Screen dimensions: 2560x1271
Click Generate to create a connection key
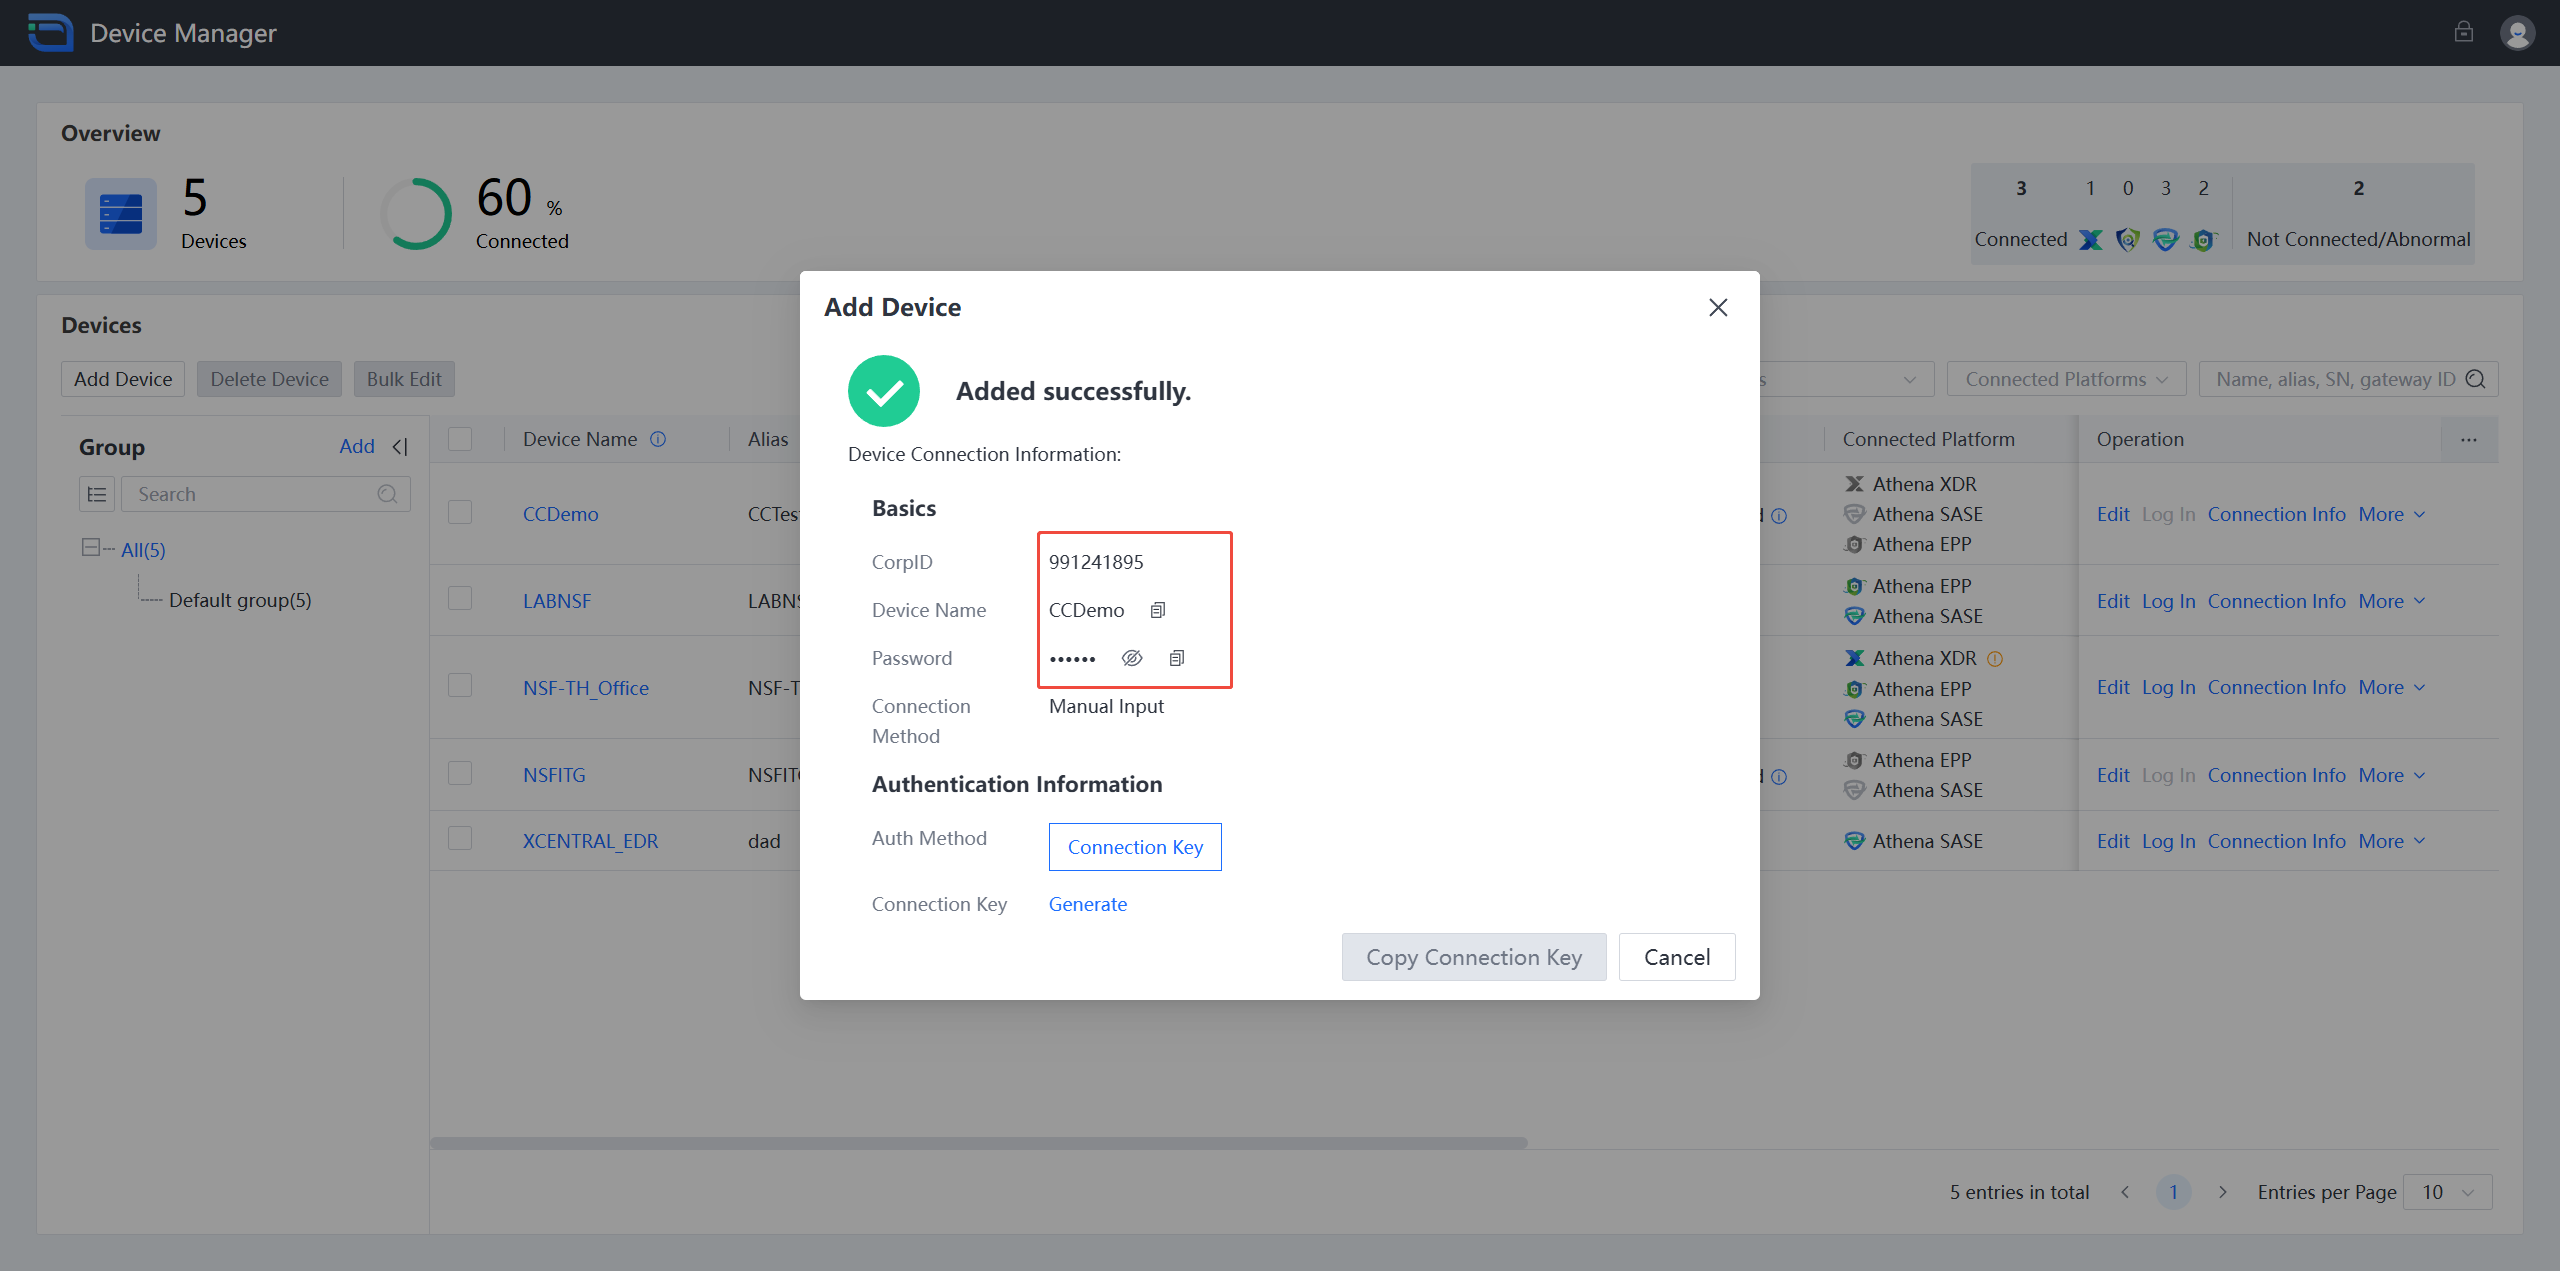[1088, 903]
